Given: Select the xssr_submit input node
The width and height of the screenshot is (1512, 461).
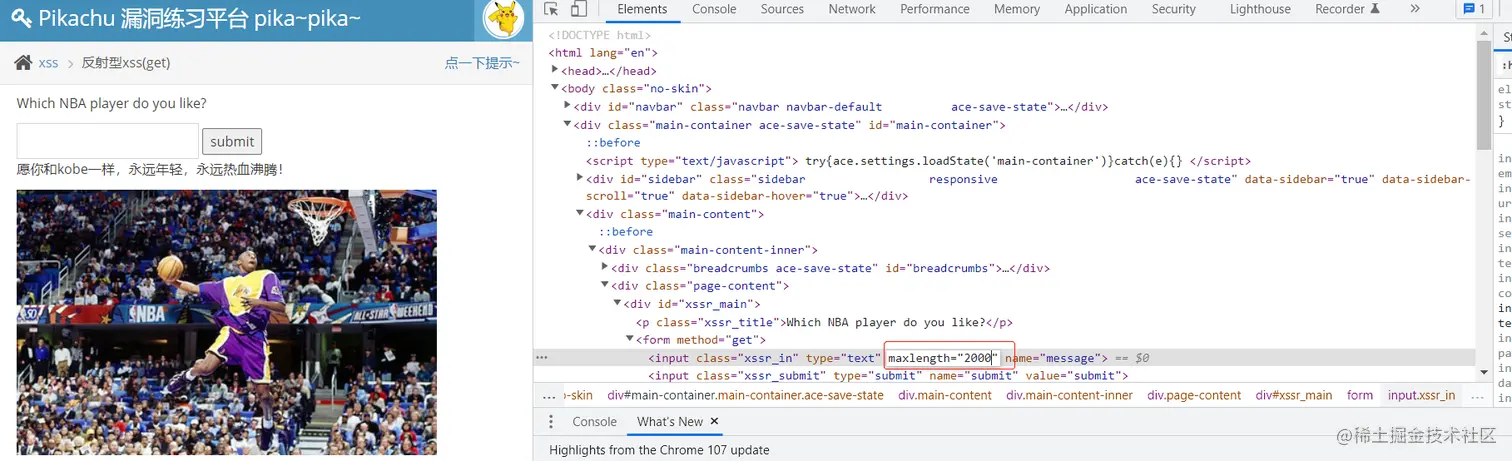Looking at the screenshot, I should pos(888,376).
